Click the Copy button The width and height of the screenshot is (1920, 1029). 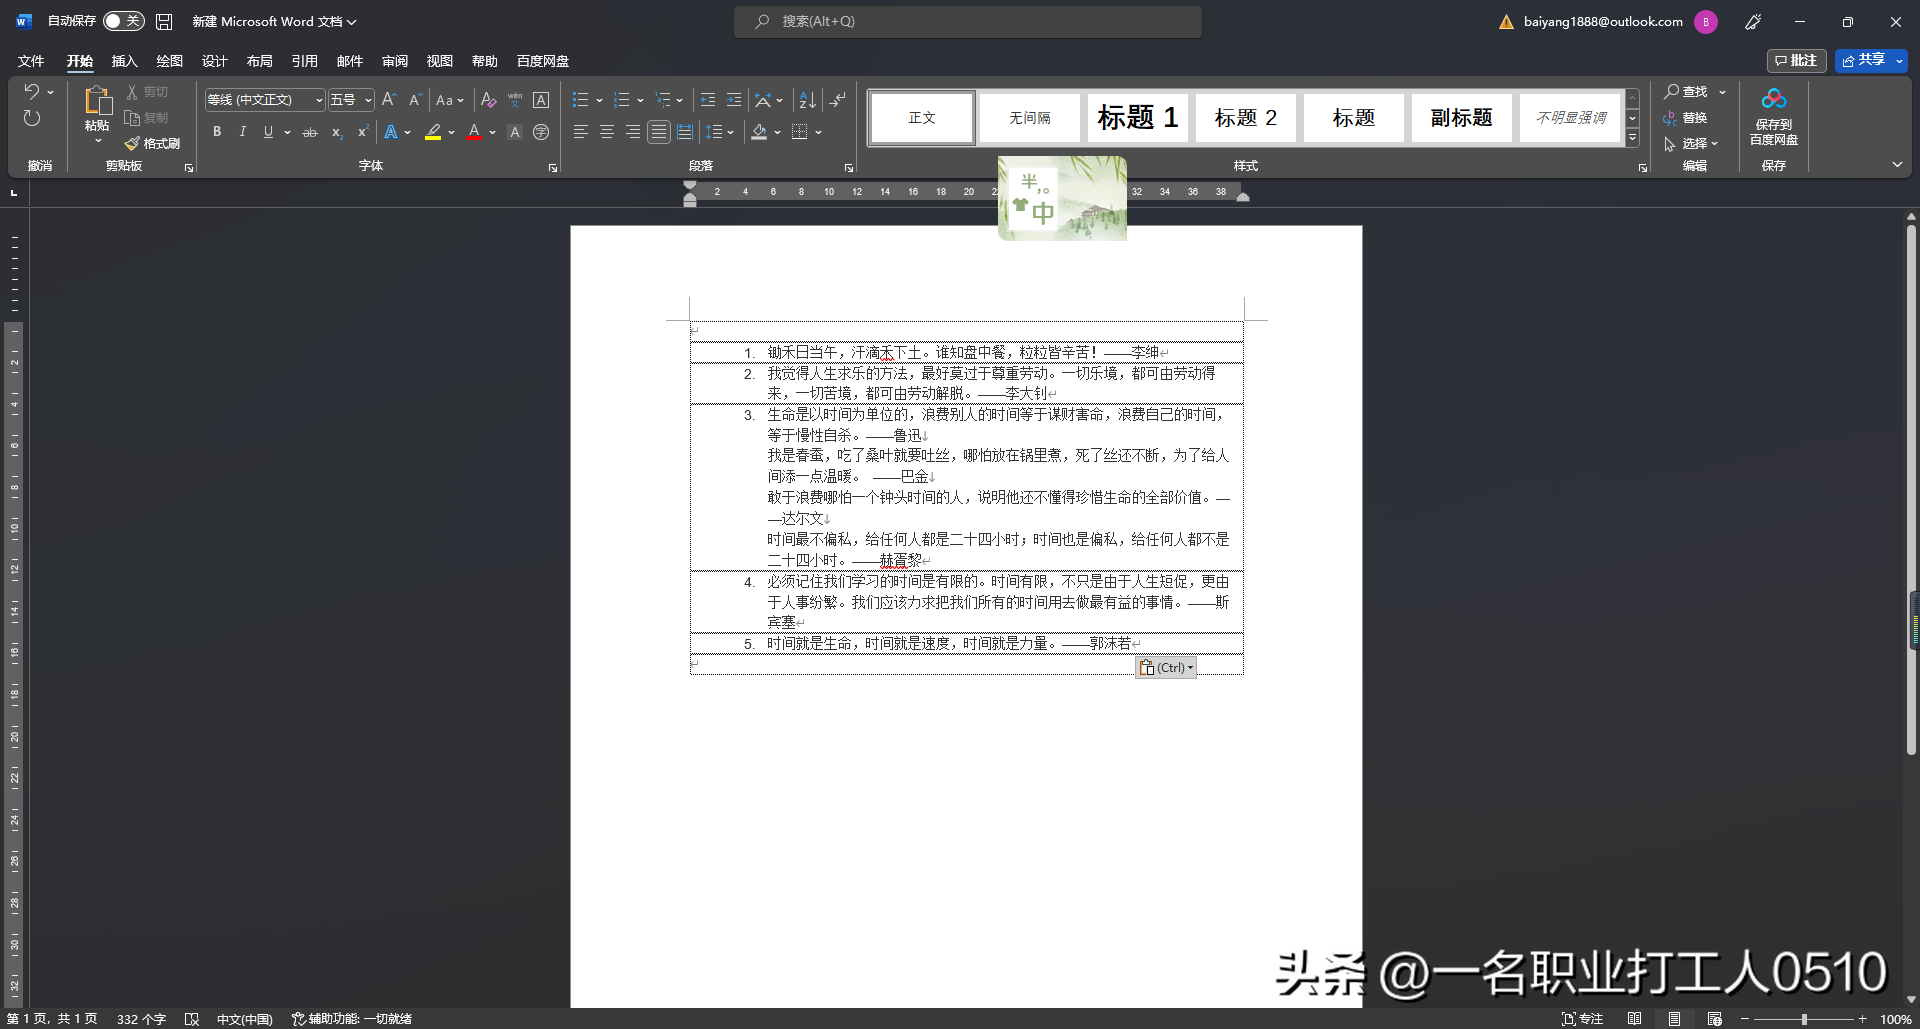coord(147,118)
